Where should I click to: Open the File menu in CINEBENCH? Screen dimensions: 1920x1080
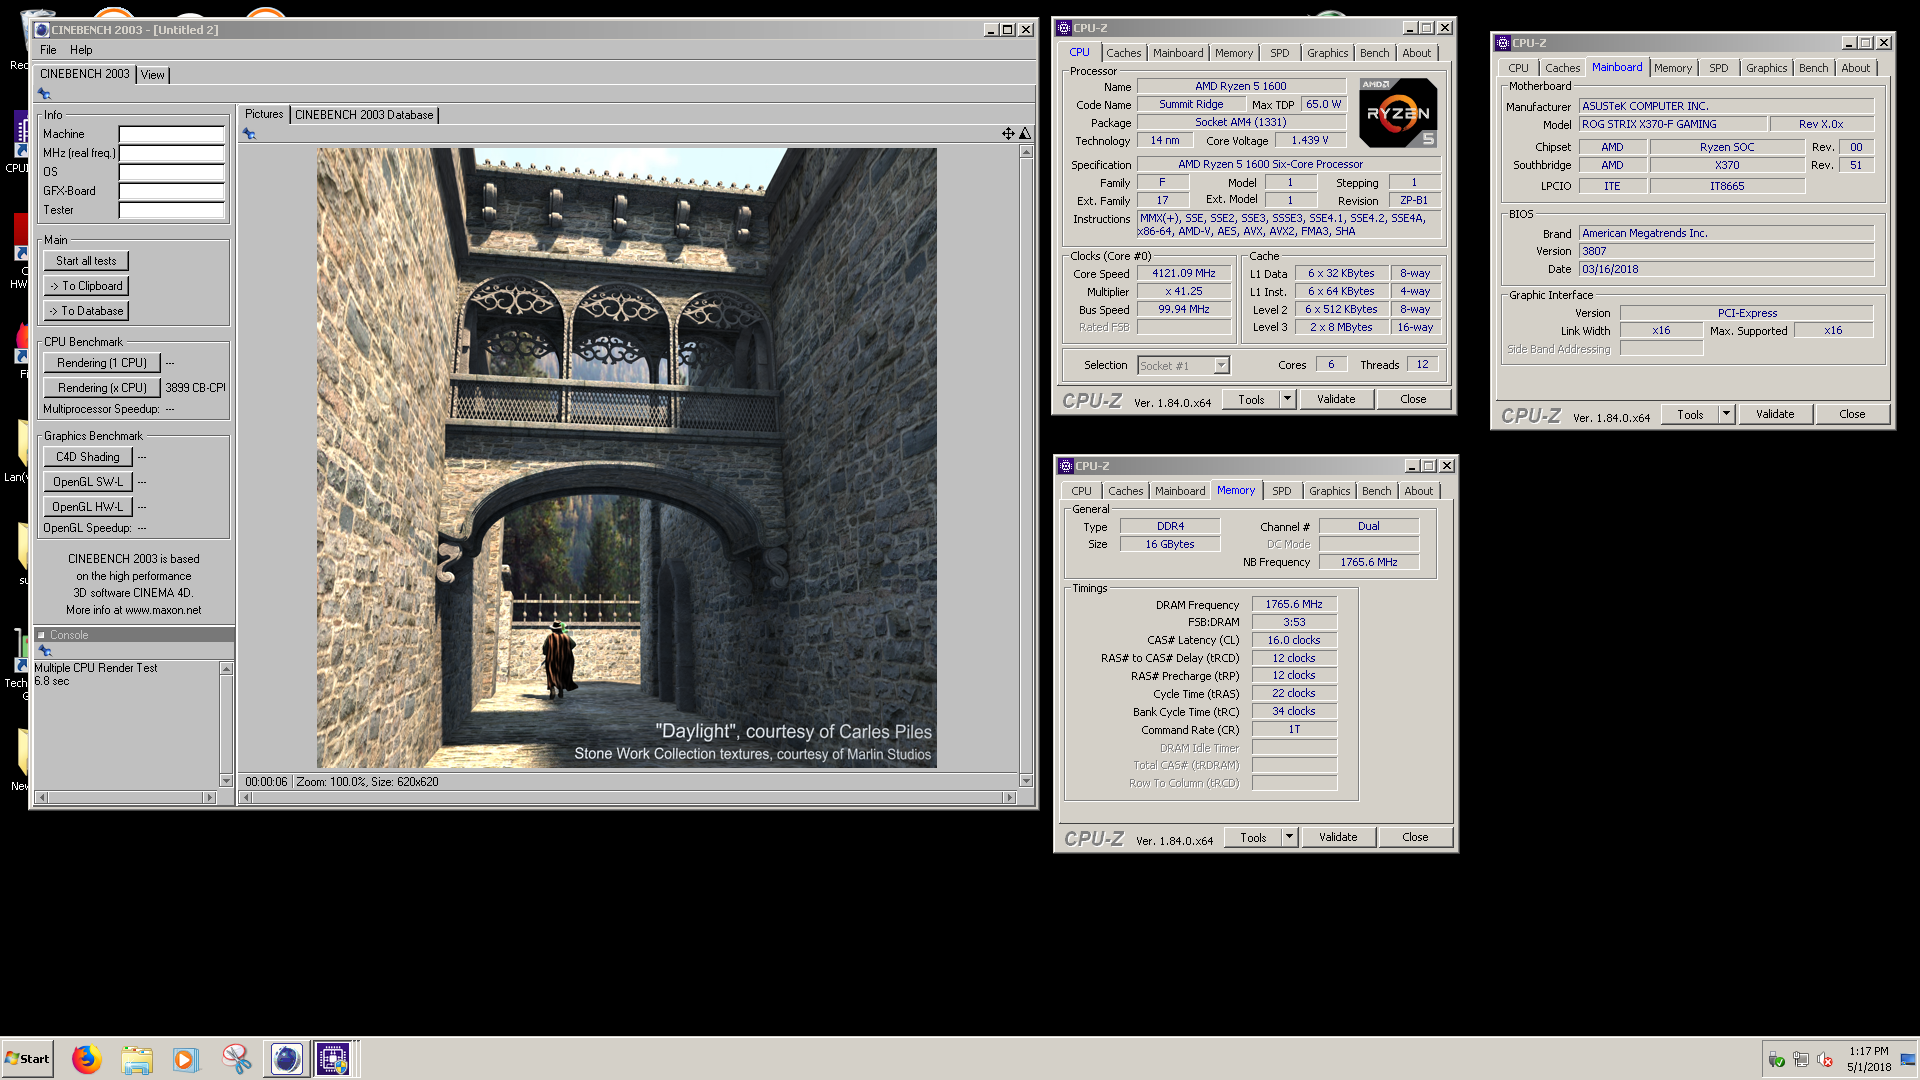coord(48,50)
